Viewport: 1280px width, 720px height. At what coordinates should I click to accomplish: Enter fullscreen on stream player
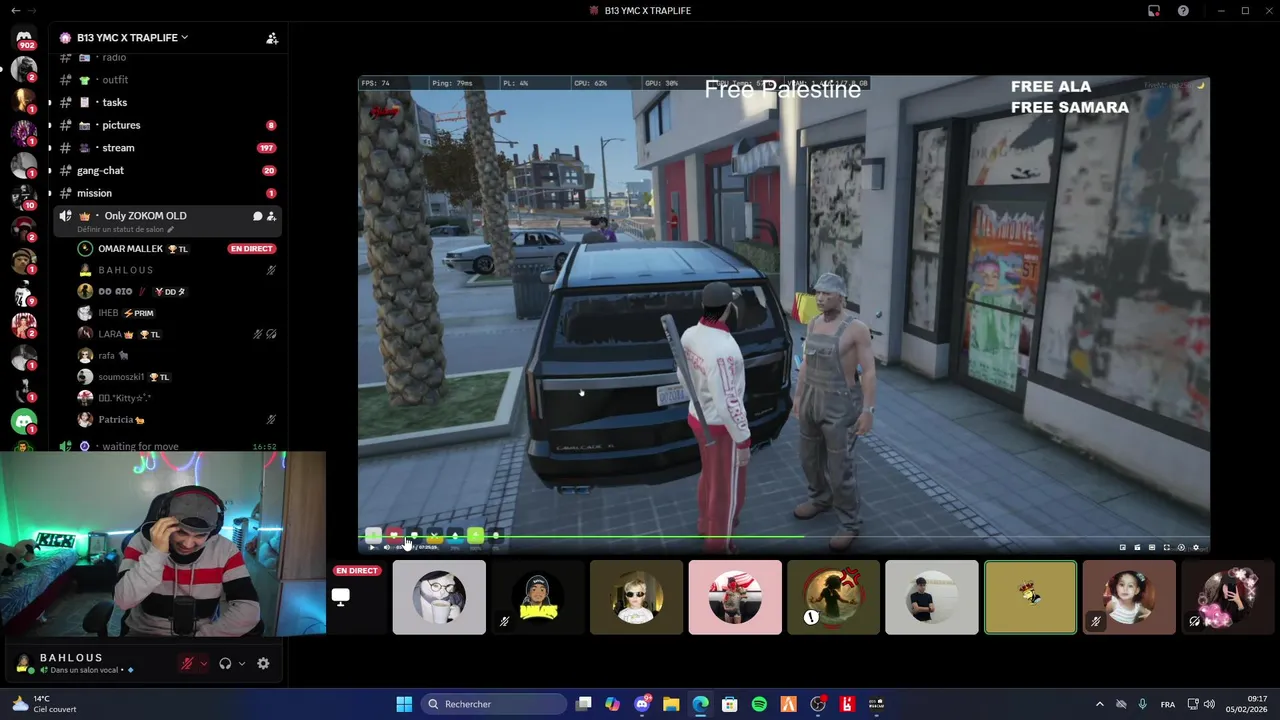click(1166, 547)
